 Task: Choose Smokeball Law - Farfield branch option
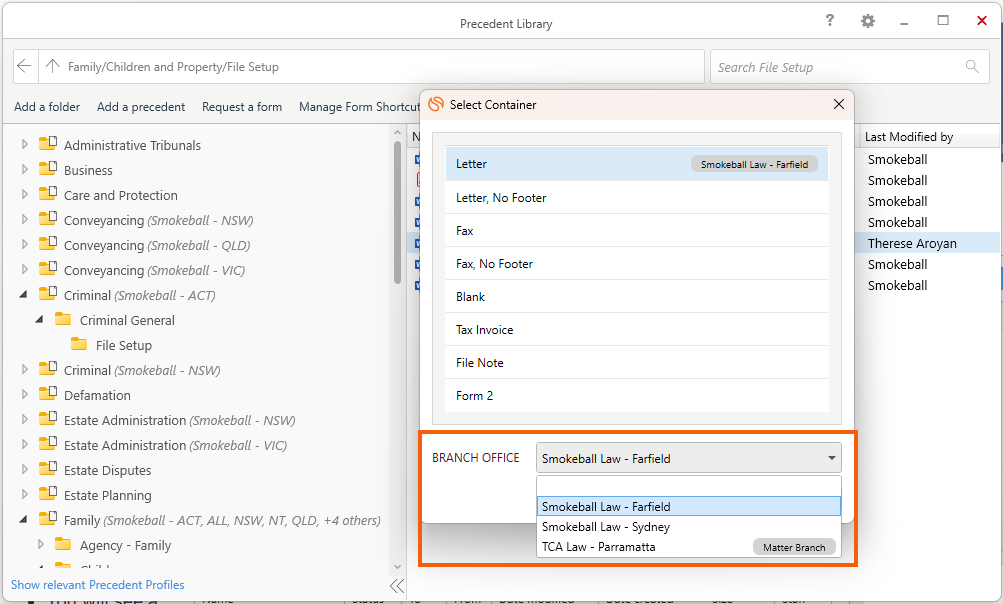click(x=688, y=507)
